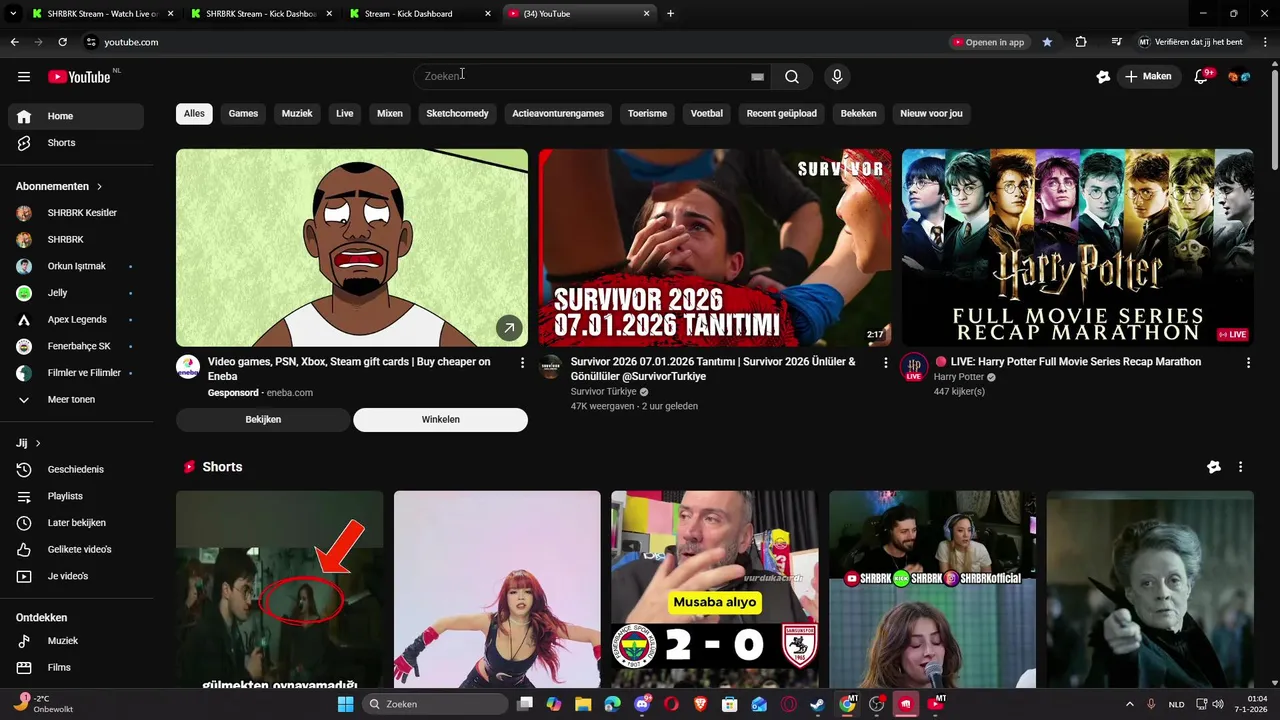
Task: Show hidden tray icons chevron
Action: (x=1130, y=704)
